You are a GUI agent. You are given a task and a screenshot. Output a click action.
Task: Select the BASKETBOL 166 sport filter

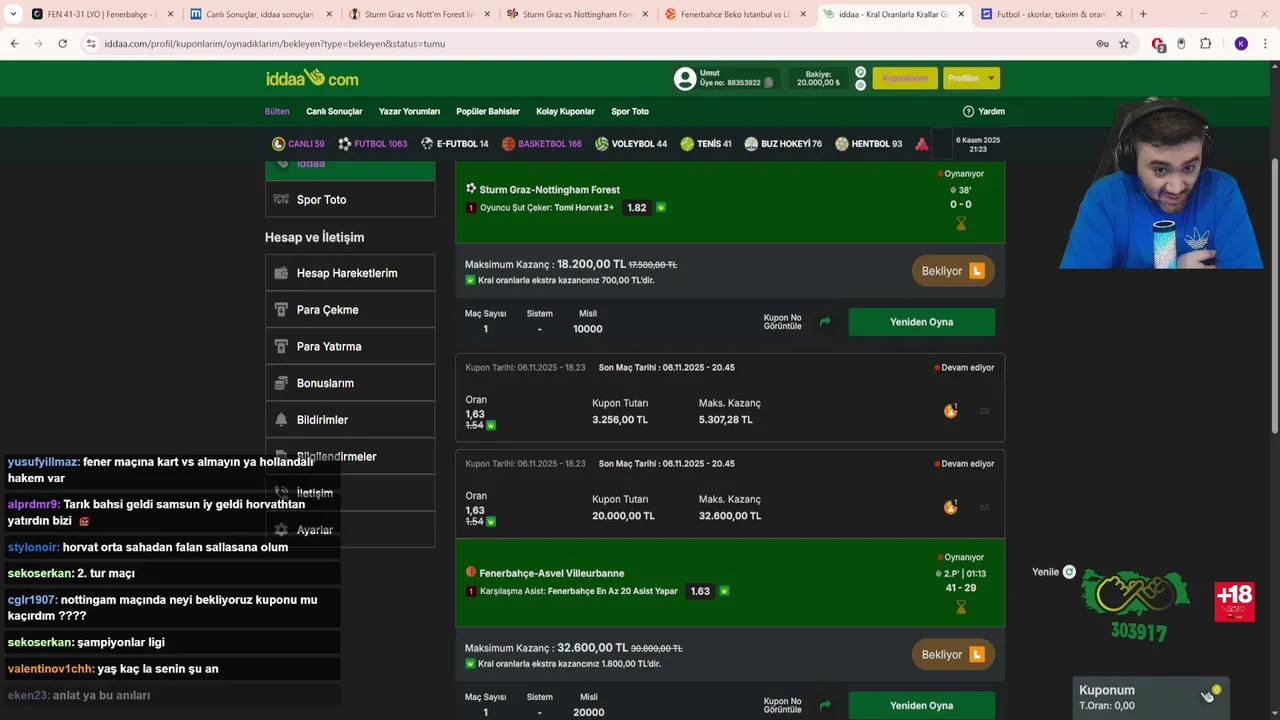(542, 144)
